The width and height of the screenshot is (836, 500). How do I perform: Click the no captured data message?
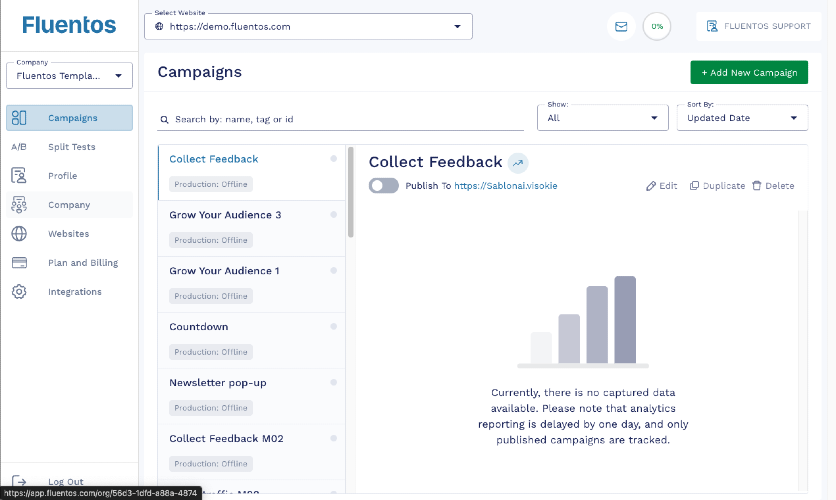pos(583,416)
